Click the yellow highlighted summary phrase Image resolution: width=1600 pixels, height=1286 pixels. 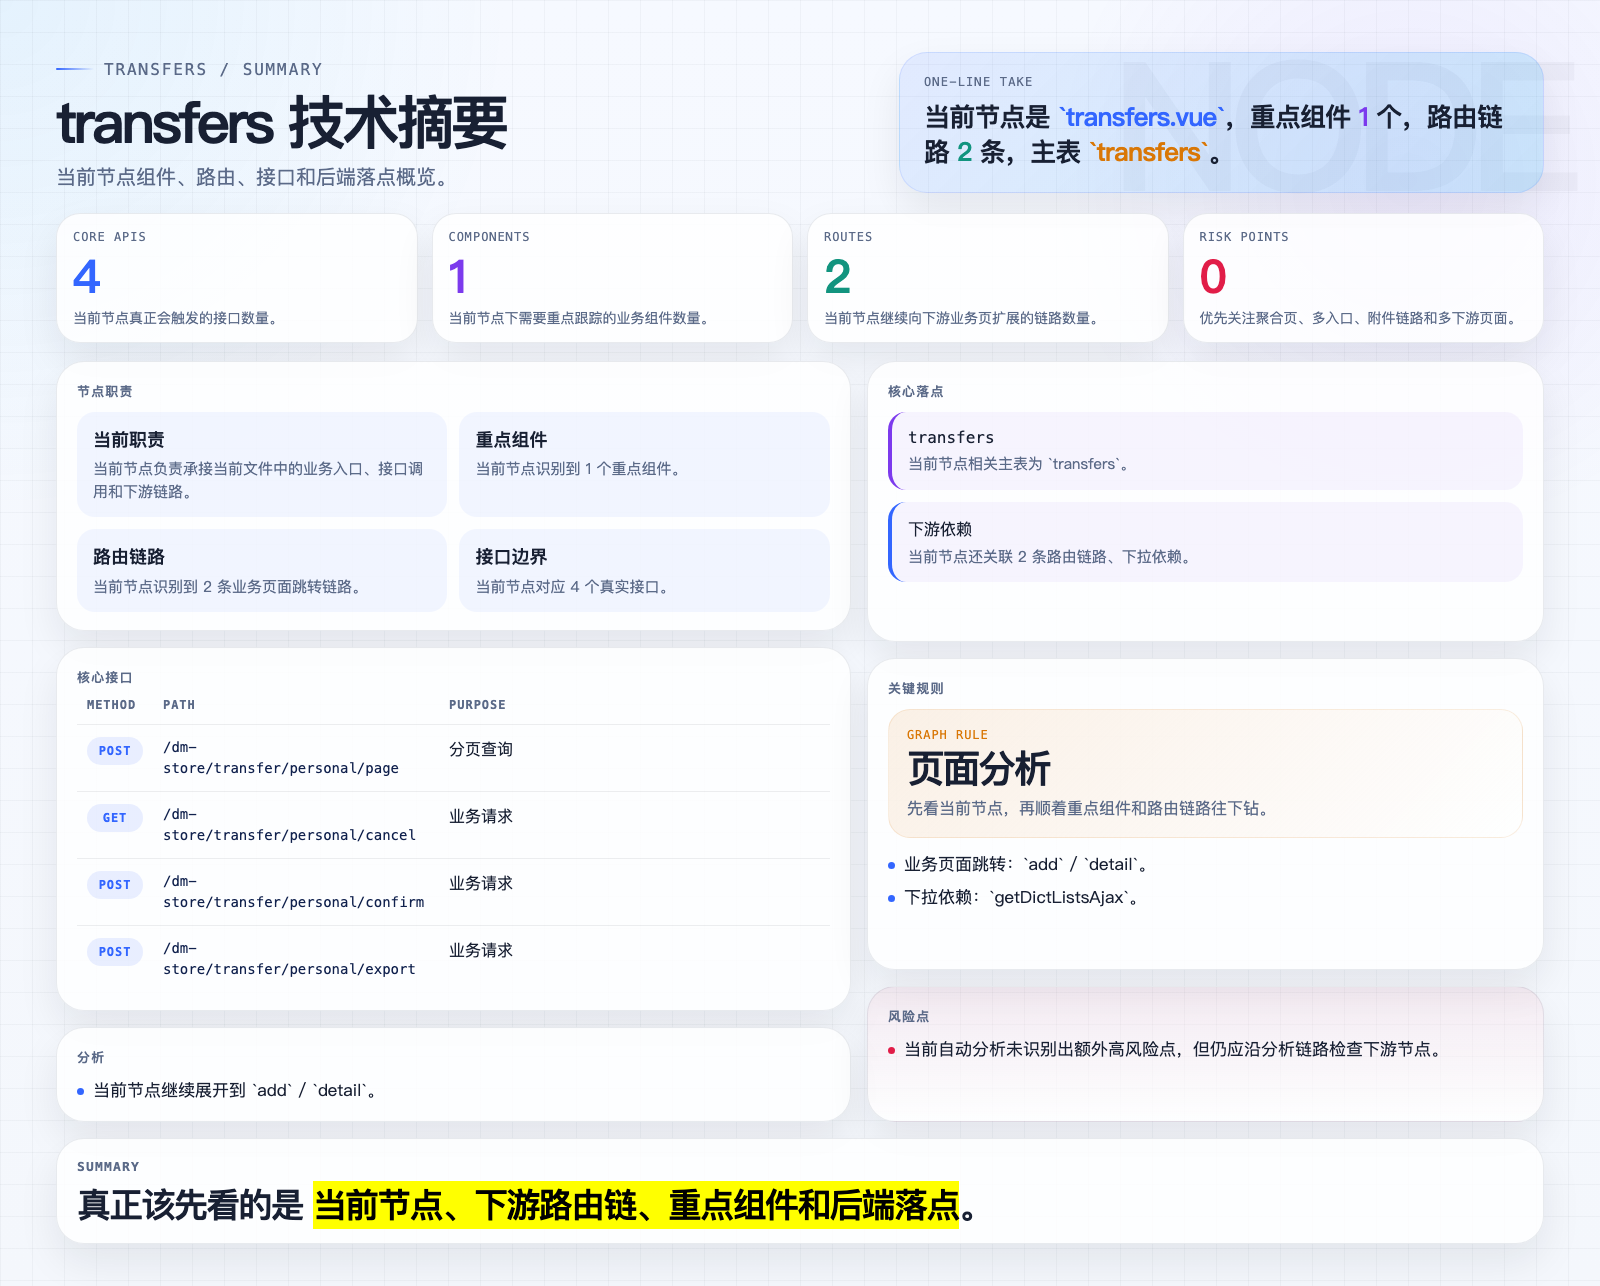pos(636,1205)
